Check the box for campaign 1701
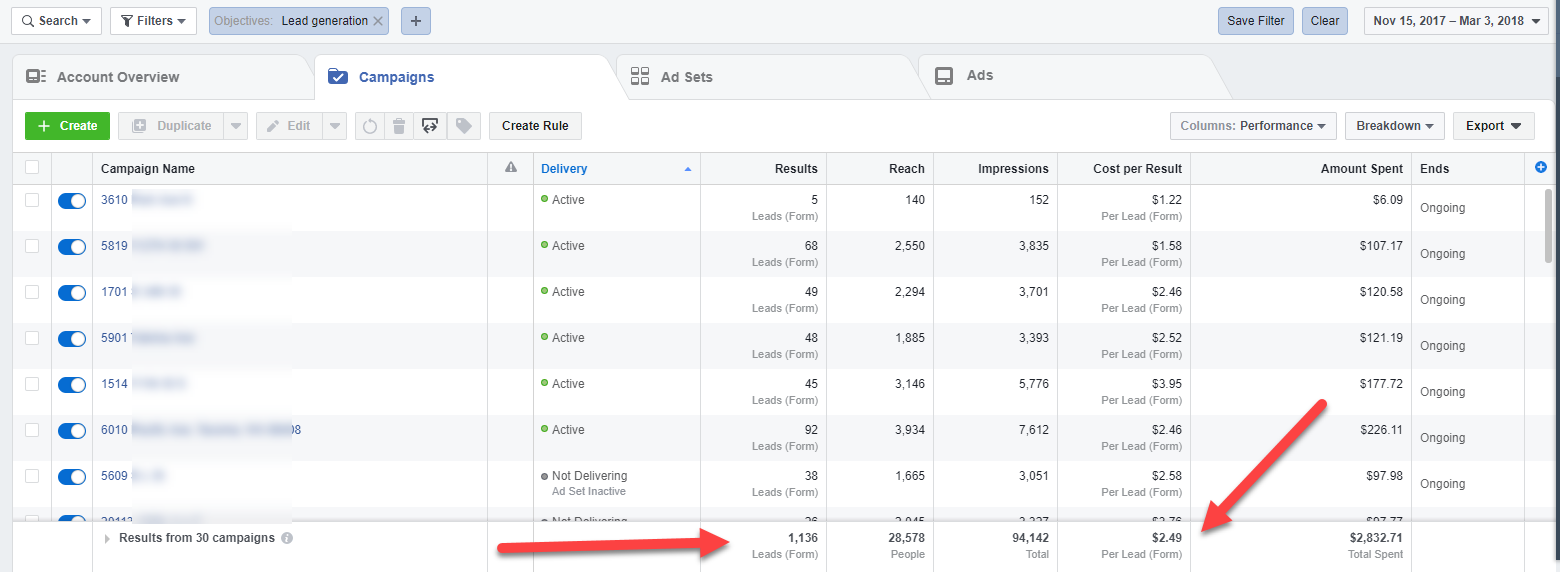 tap(32, 292)
